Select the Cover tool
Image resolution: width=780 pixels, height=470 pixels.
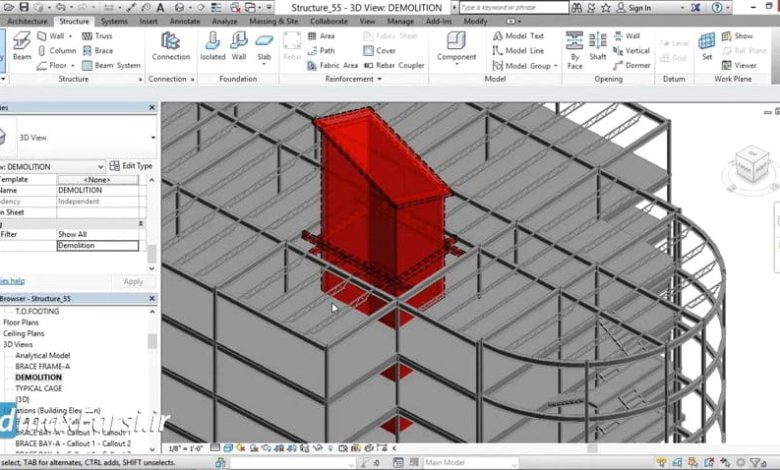click(380, 51)
